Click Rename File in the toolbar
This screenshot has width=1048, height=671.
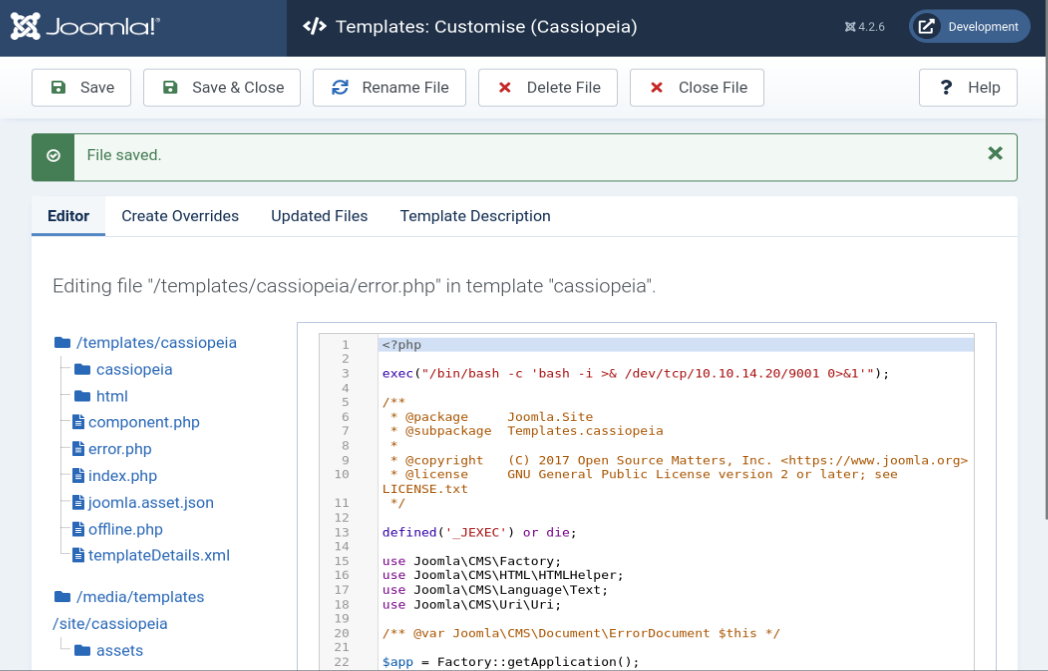pos(389,88)
